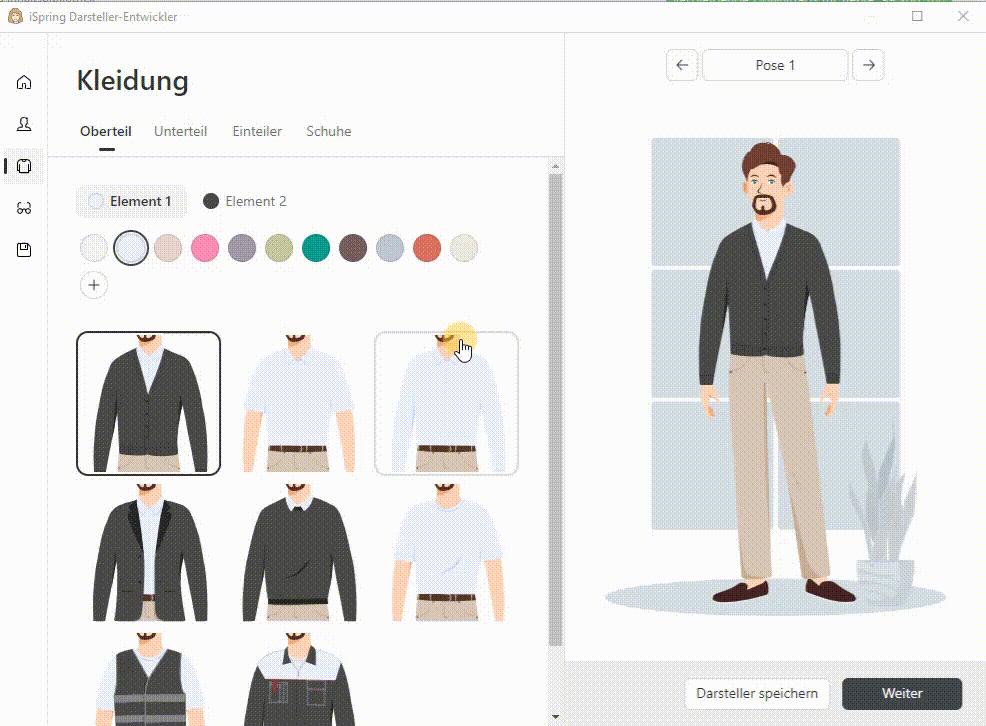Pick the pale blue-gray color swatch
Screen dimensions: 986x726
coord(390,248)
